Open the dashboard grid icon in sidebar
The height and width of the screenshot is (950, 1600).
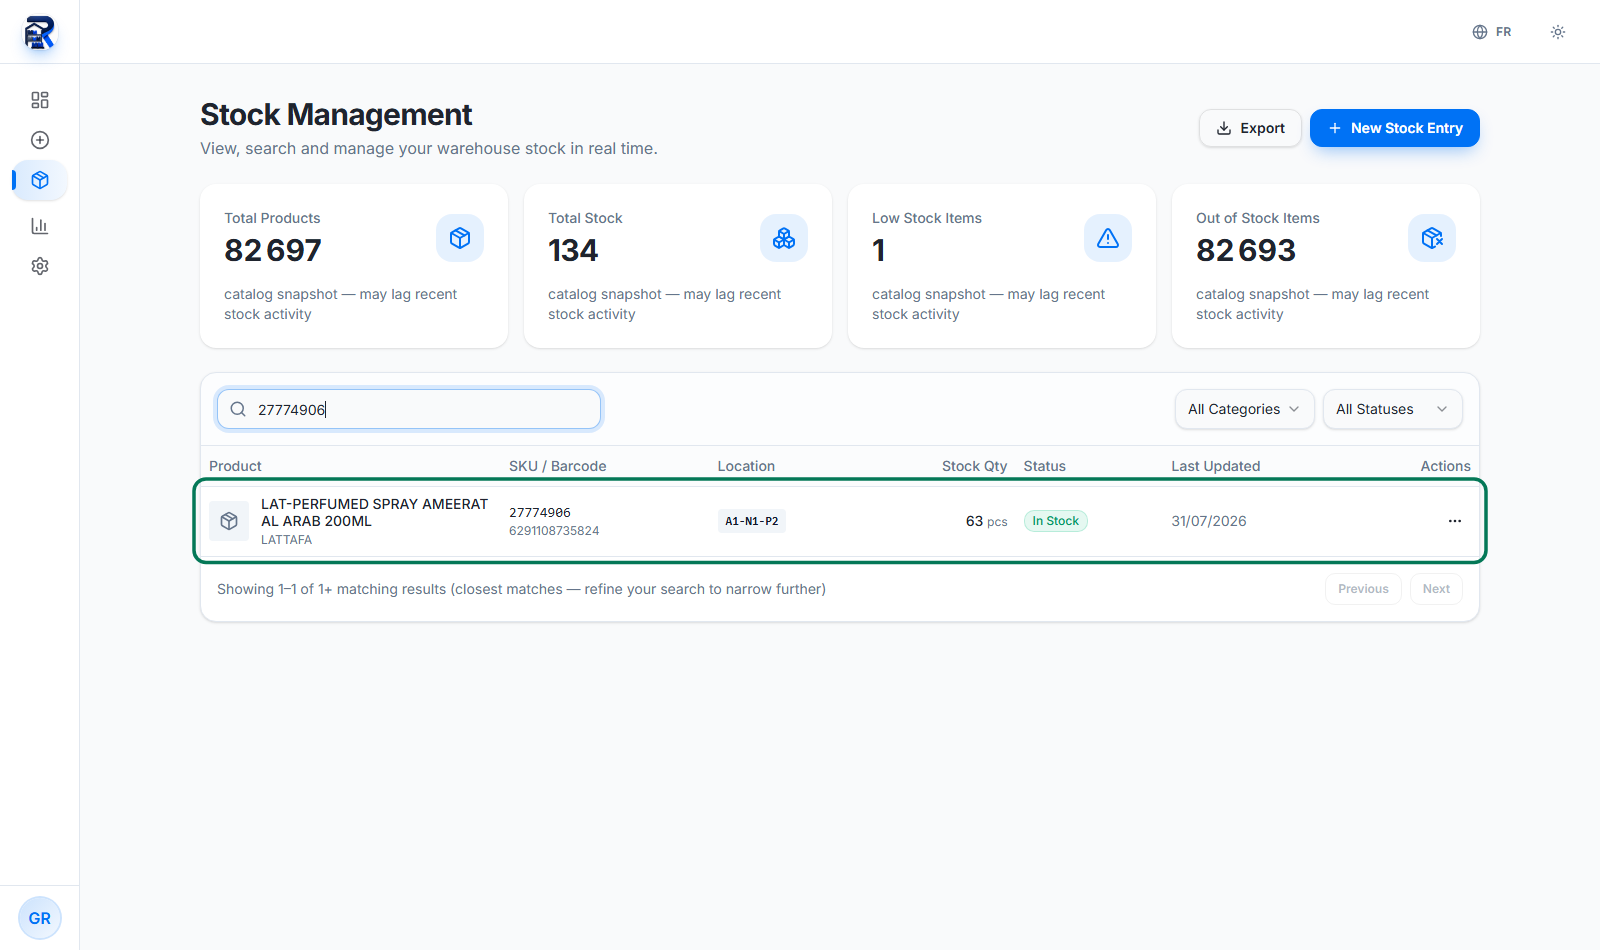tap(40, 100)
